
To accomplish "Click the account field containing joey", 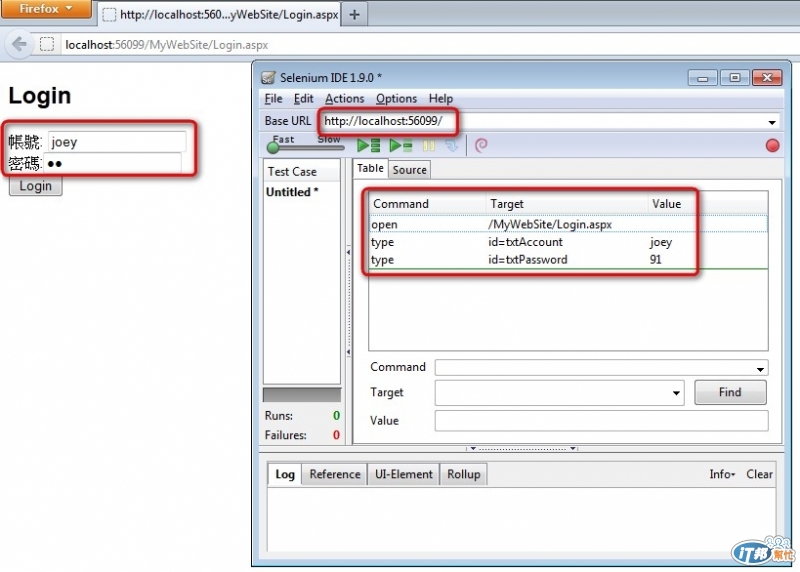I will point(117,141).
